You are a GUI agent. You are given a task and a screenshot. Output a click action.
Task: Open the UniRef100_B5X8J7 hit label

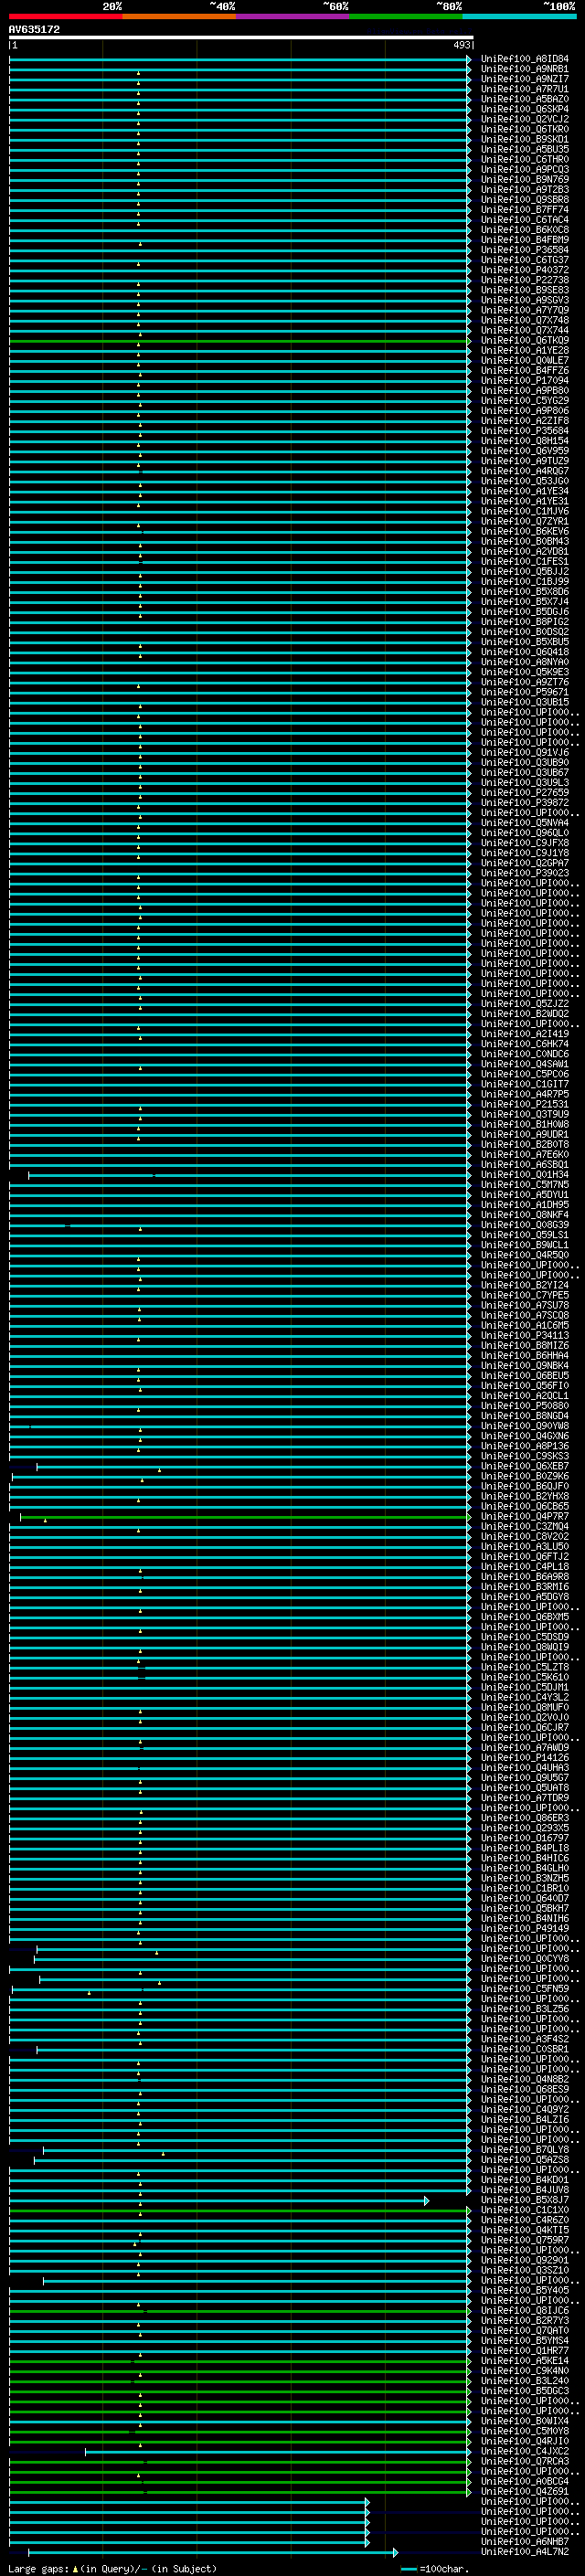(524, 2200)
